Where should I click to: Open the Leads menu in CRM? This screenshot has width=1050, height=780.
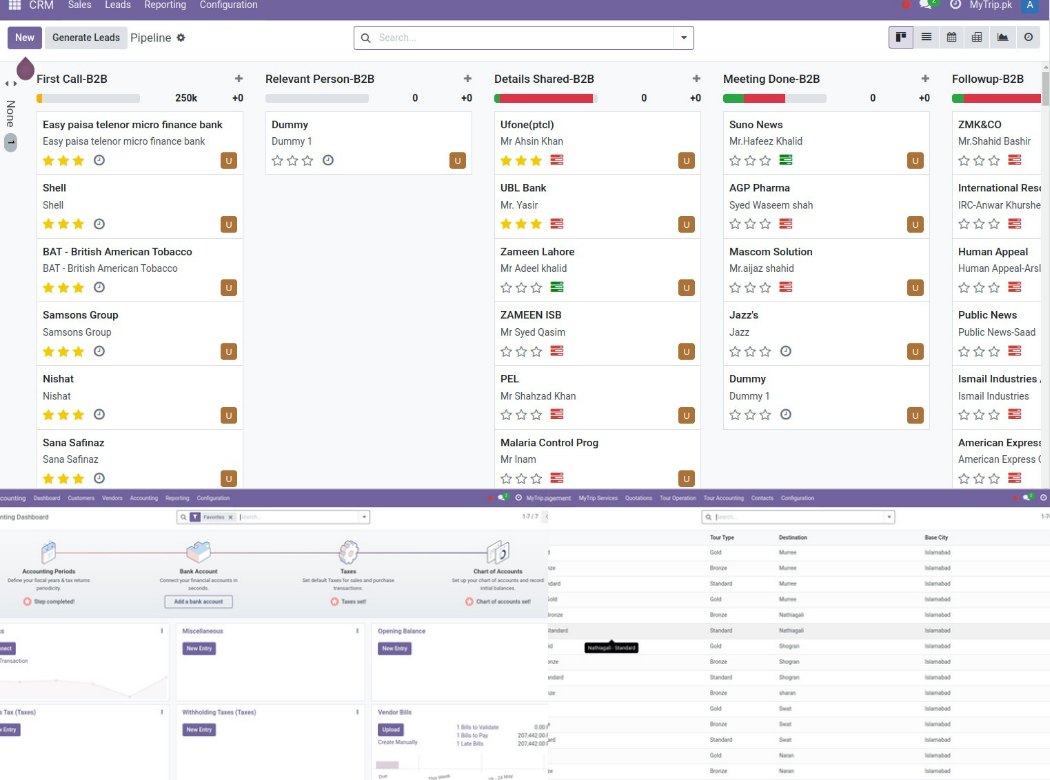pyautogui.click(x=118, y=5)
